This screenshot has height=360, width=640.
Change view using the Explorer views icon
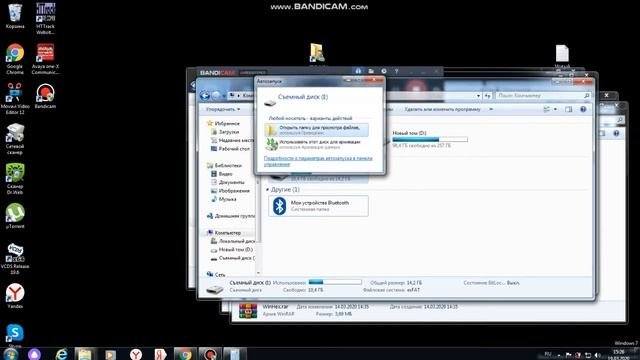547,109
